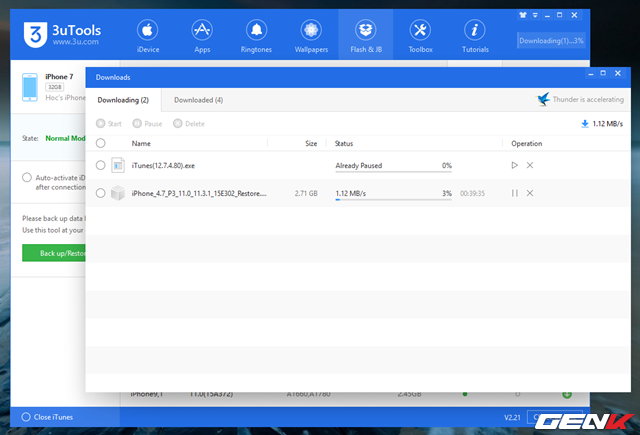Cancel the iTunes(12.7.4.80).exe download
640x435 pixels.
coord(530,165)
